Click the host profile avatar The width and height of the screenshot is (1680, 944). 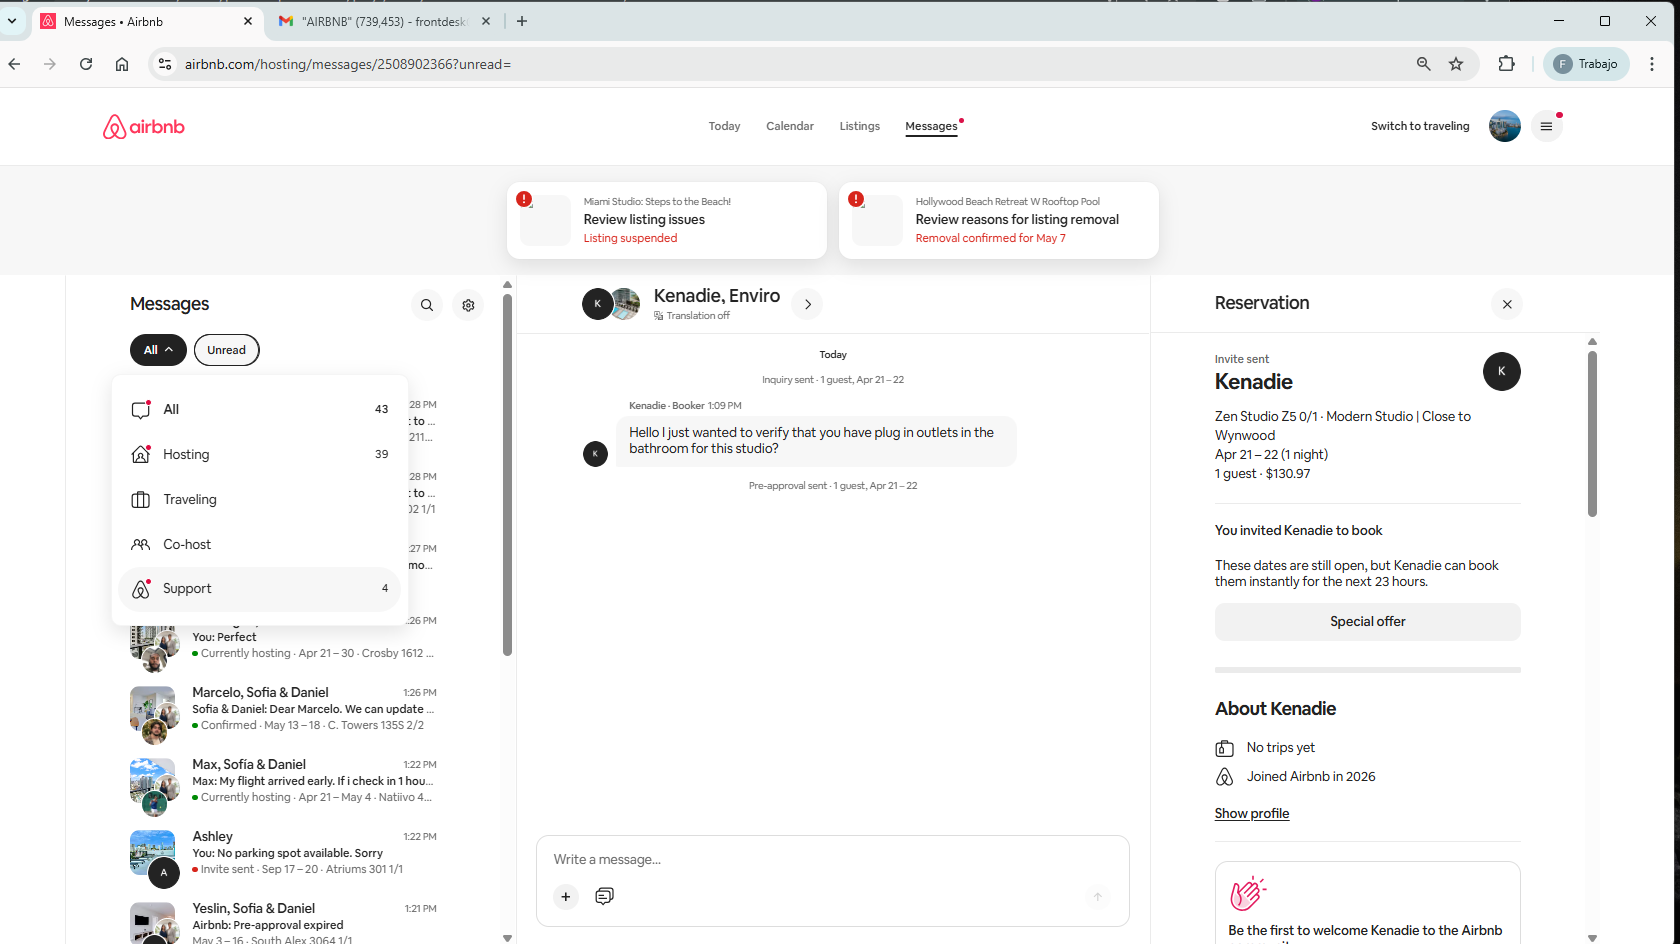(x=1504, y=127)
